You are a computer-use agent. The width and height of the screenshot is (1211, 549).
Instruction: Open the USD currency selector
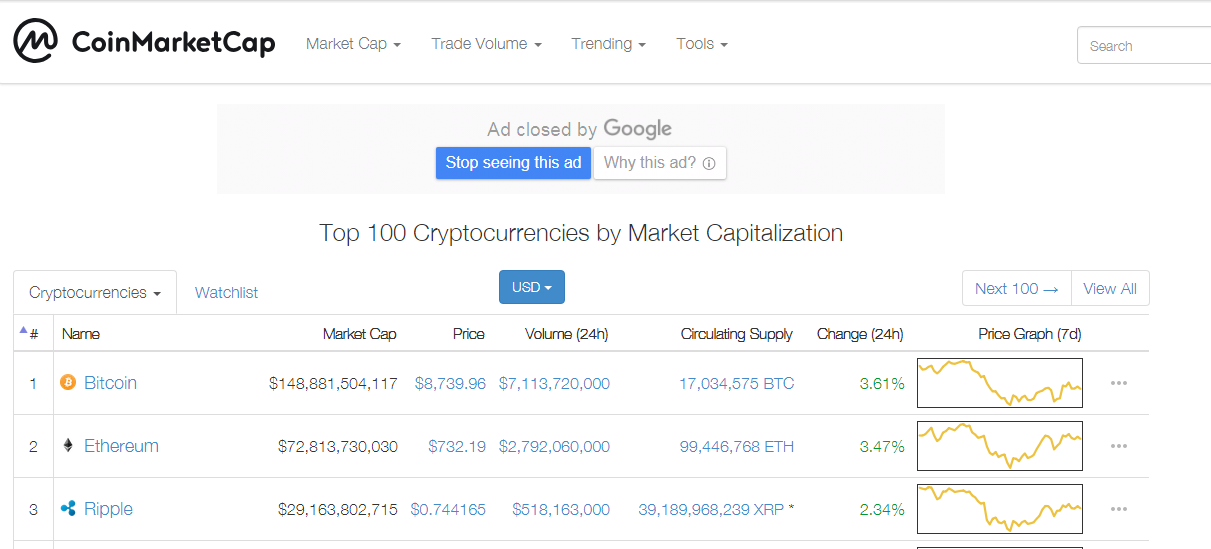point(531,288)
